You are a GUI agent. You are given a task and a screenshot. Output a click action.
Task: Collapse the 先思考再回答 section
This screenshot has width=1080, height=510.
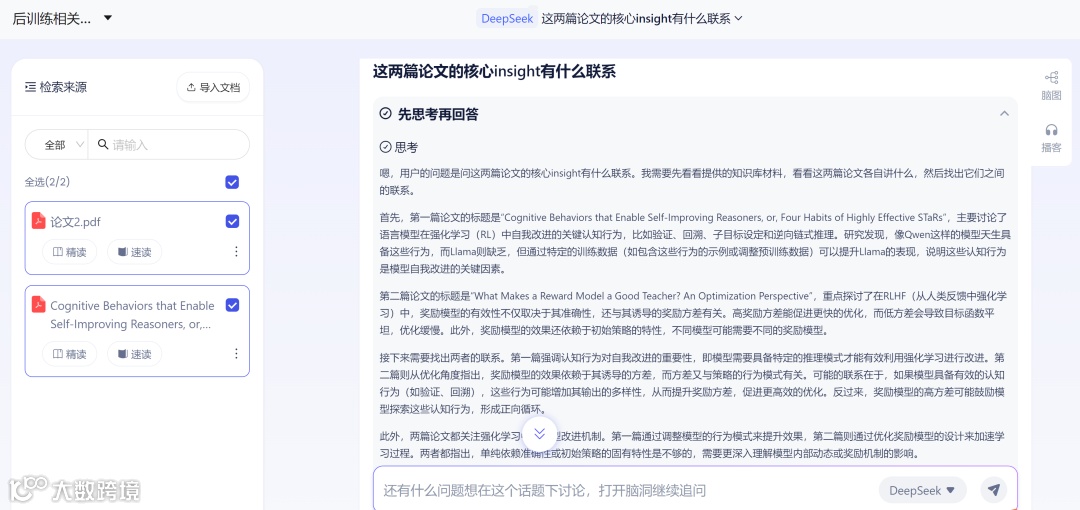(1004, 114)
